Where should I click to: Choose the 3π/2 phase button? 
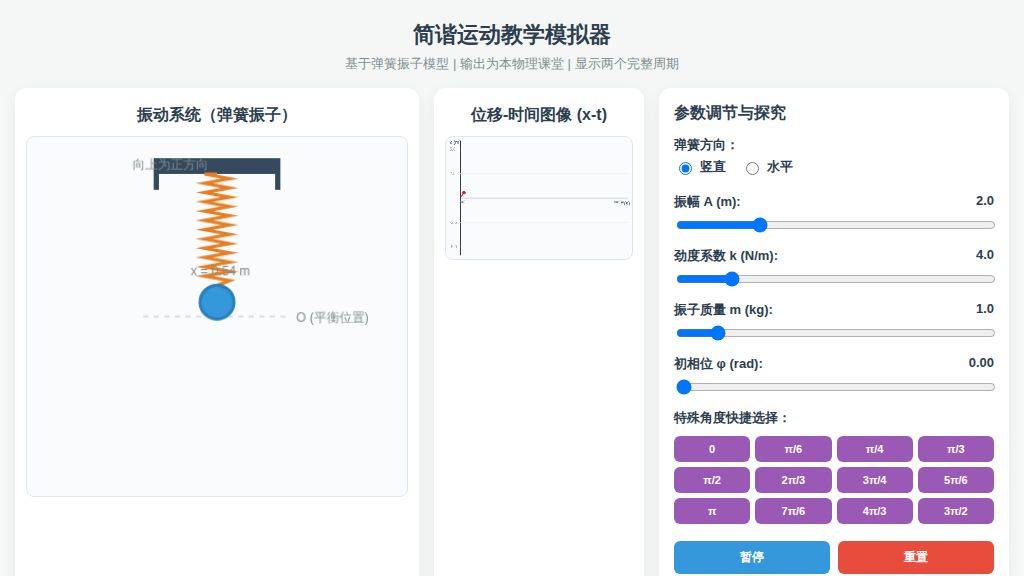[x=955, y=511]
